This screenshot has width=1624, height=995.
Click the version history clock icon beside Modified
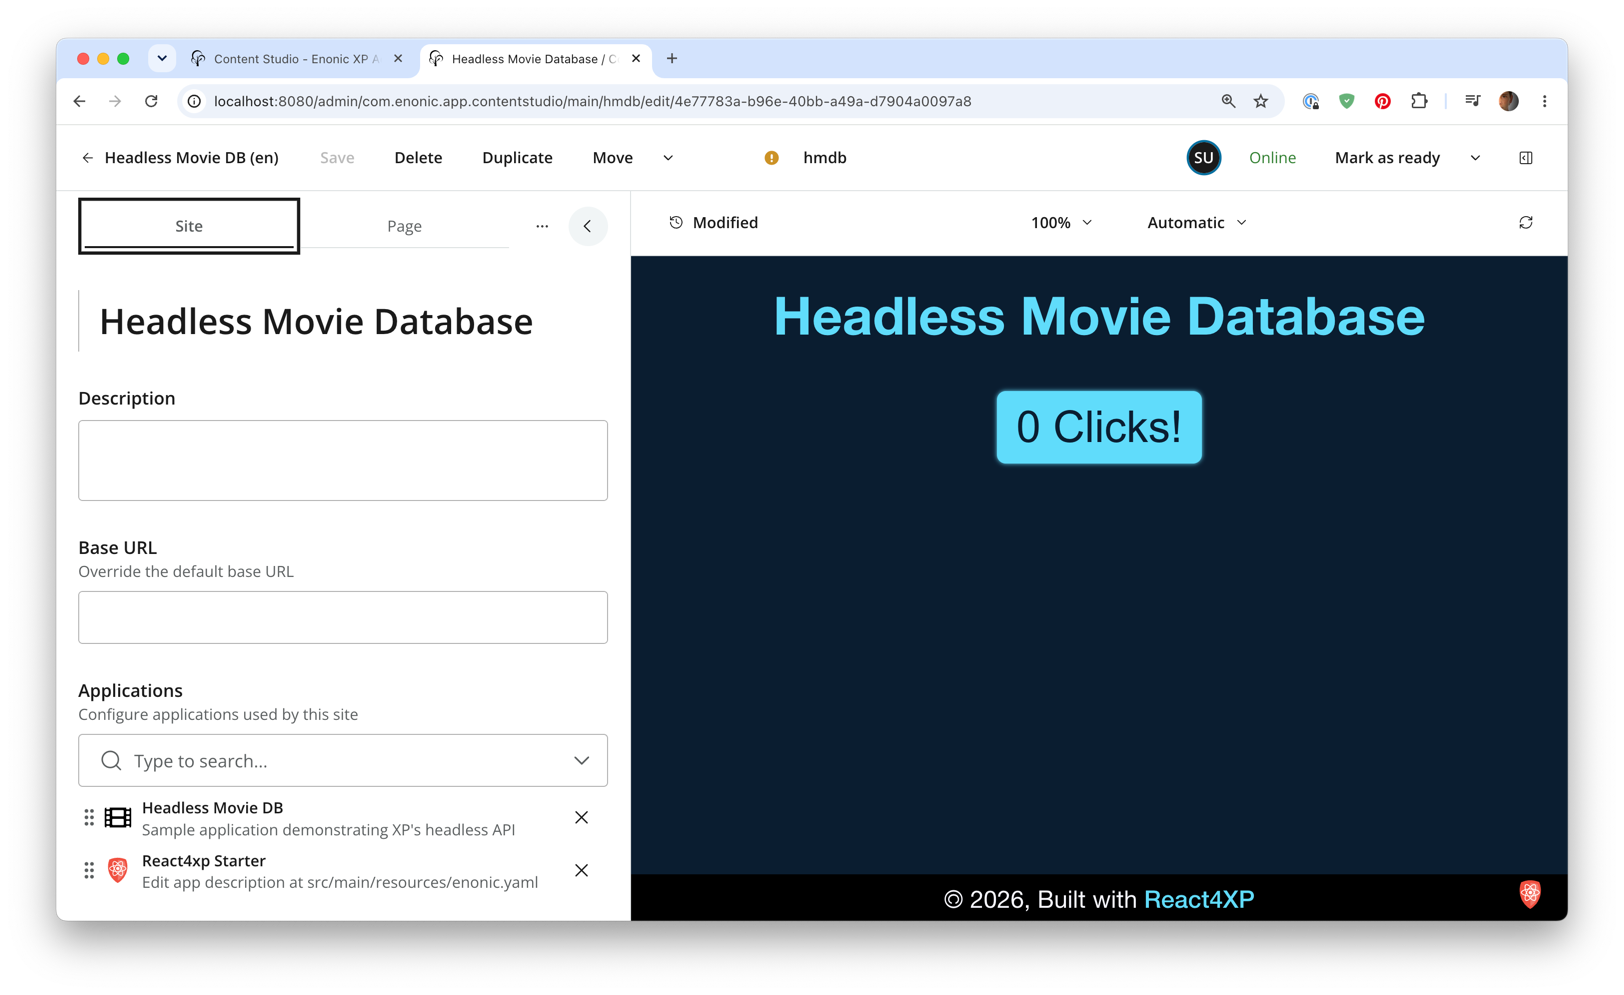coord(676,223)
